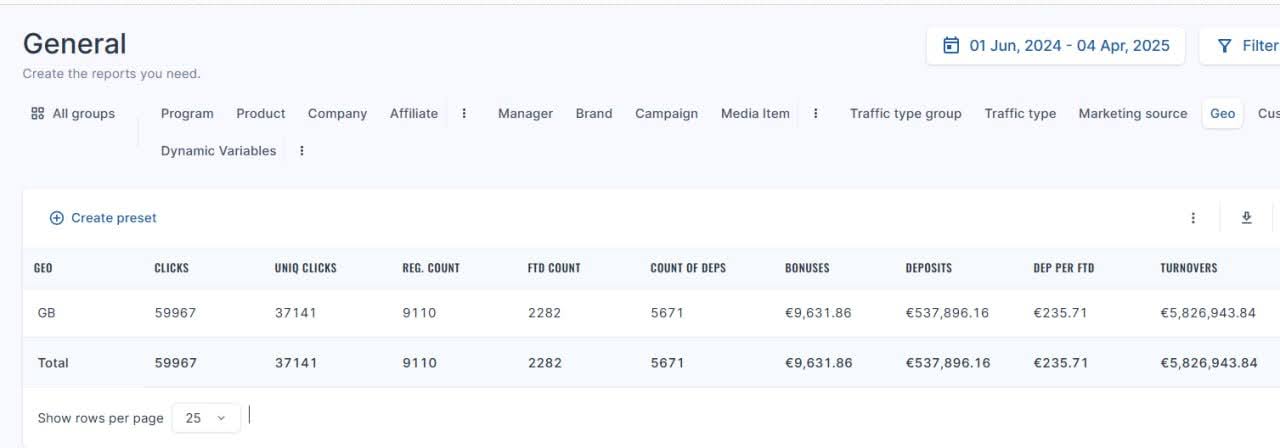
Task: Sort by the FTD COUNT column header
Action: [x=554, y=268]
